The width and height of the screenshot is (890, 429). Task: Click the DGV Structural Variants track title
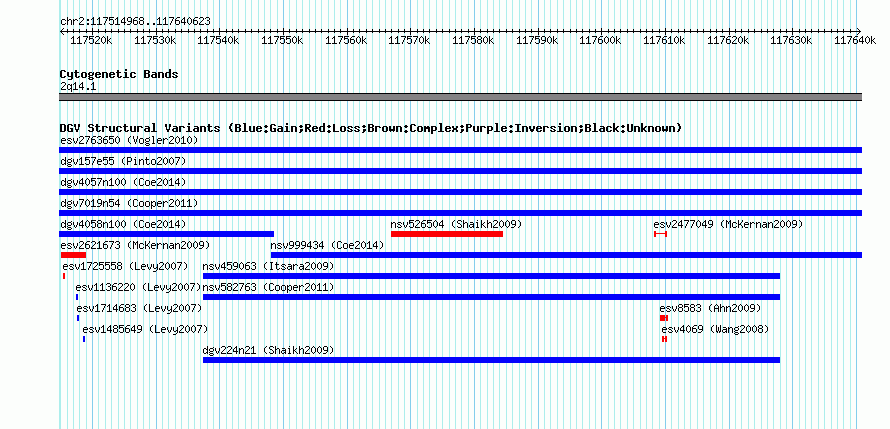coord(371,128)
